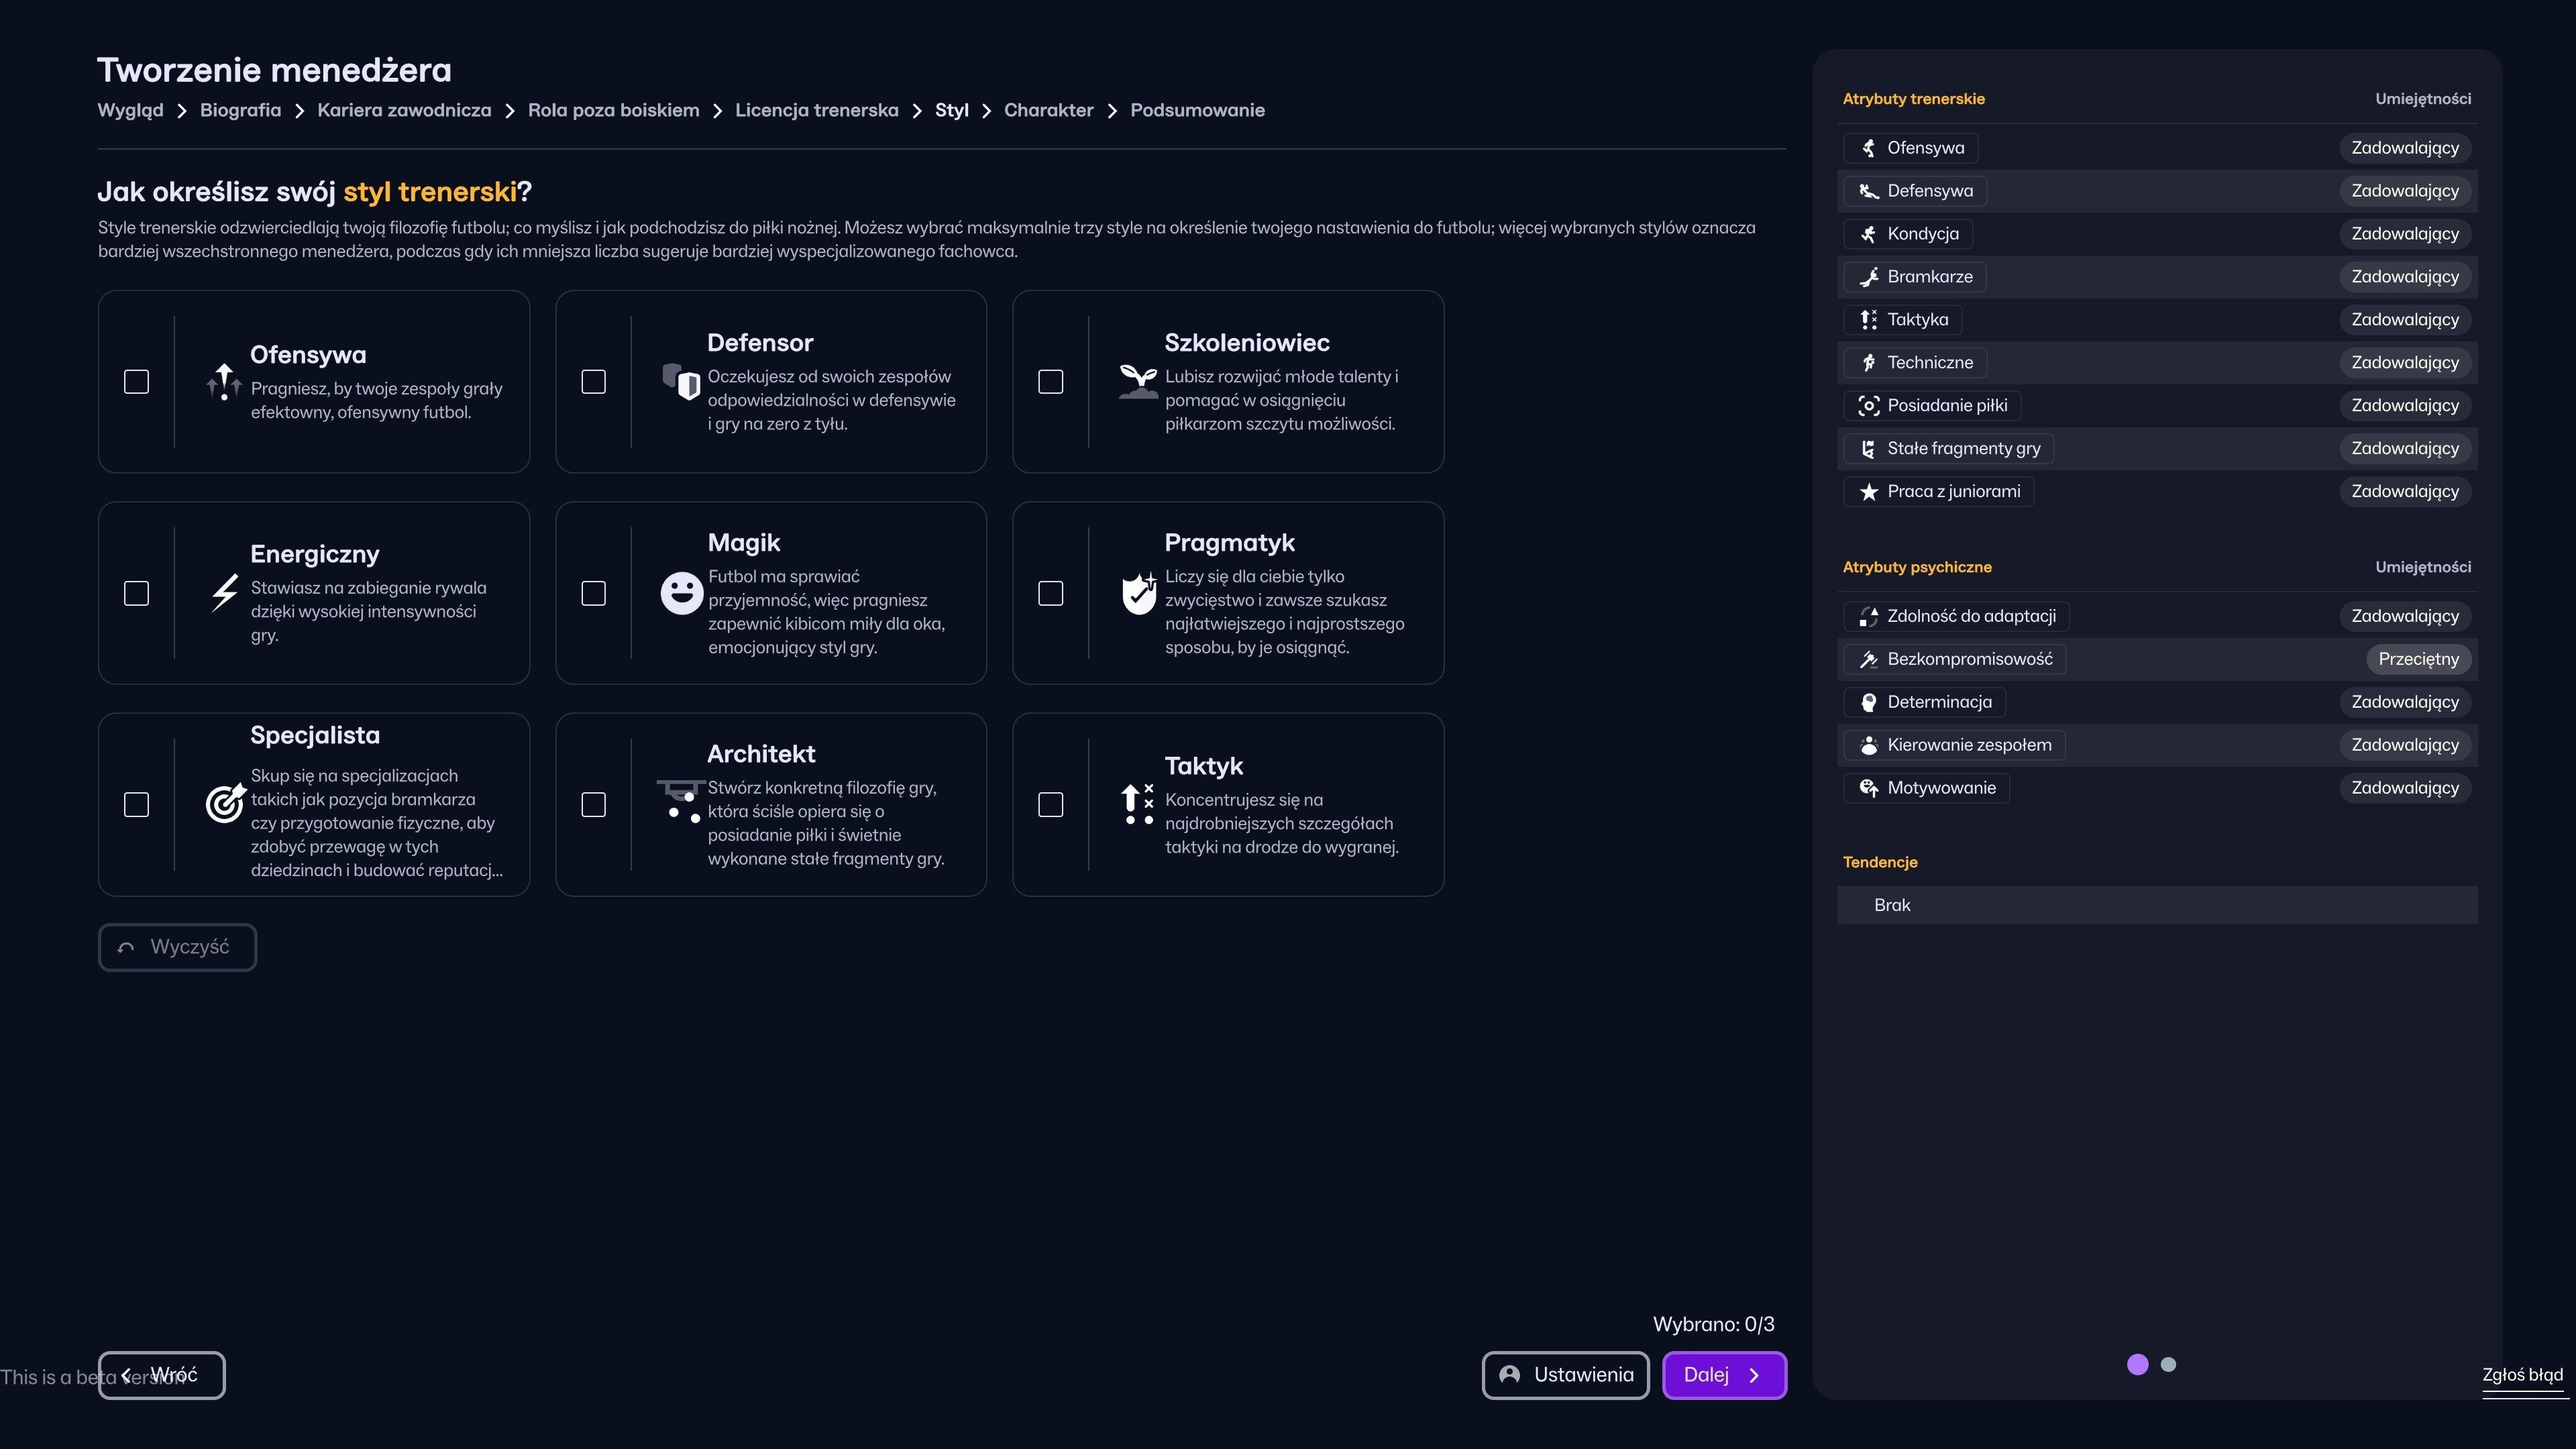Click the Praca z juniorami star icon

1868,491
